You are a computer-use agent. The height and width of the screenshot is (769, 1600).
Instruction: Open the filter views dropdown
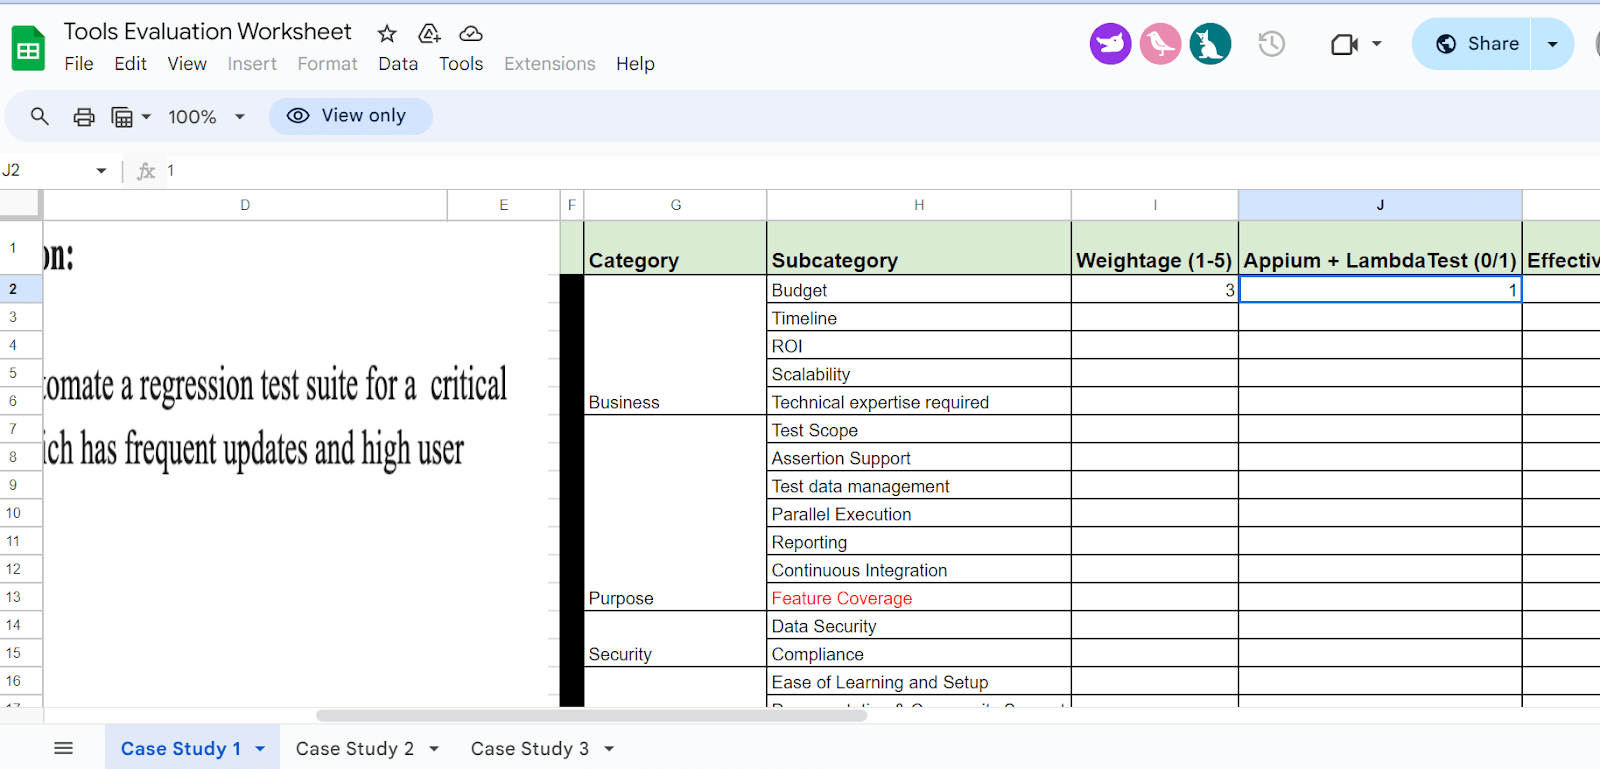[131, 117]
